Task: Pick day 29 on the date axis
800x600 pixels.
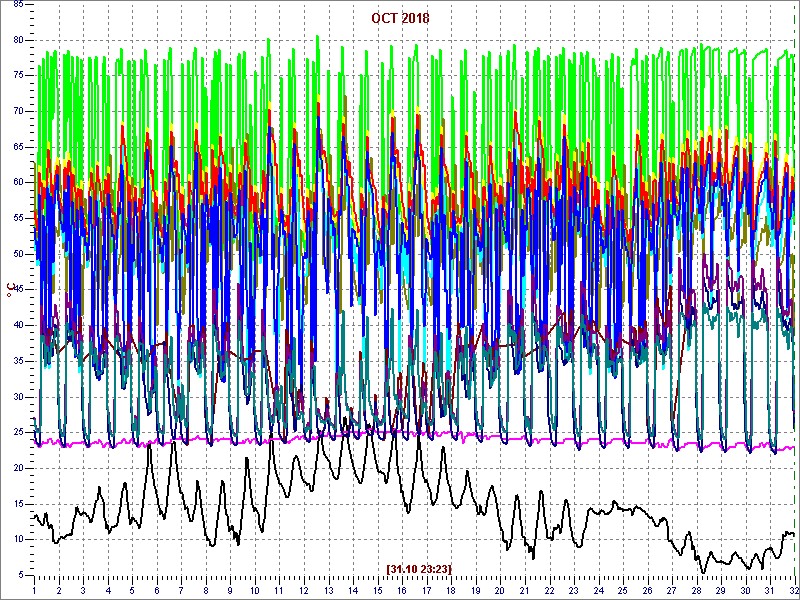Action: [x=720, y=588]
